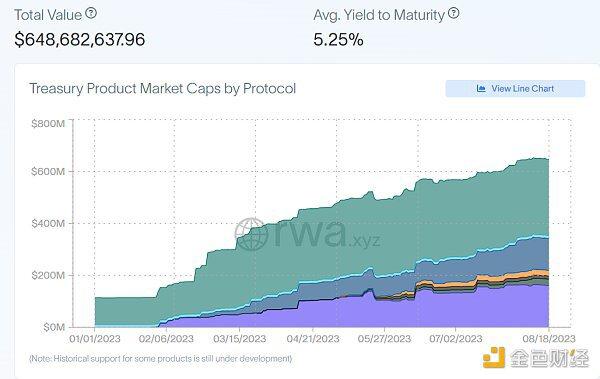Click the Total Value amount $648,682,637.96

tap(80, 39)
